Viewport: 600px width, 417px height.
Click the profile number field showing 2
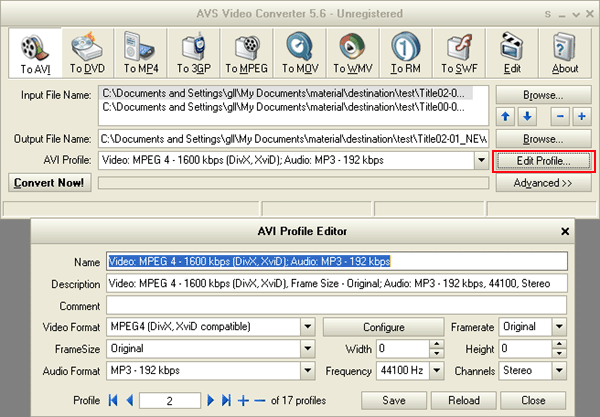pyautogui.click(x=170, y=401)
